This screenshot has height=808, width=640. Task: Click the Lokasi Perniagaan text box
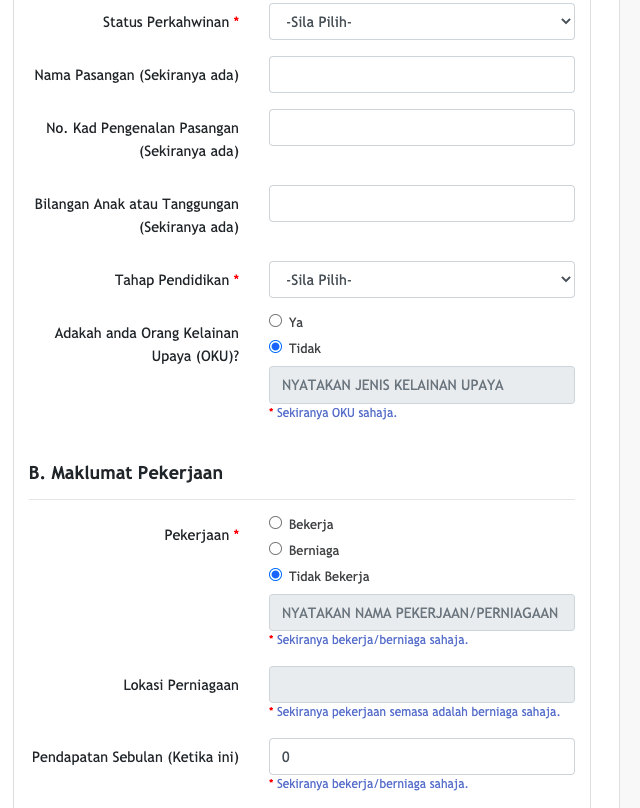(421, 685)
